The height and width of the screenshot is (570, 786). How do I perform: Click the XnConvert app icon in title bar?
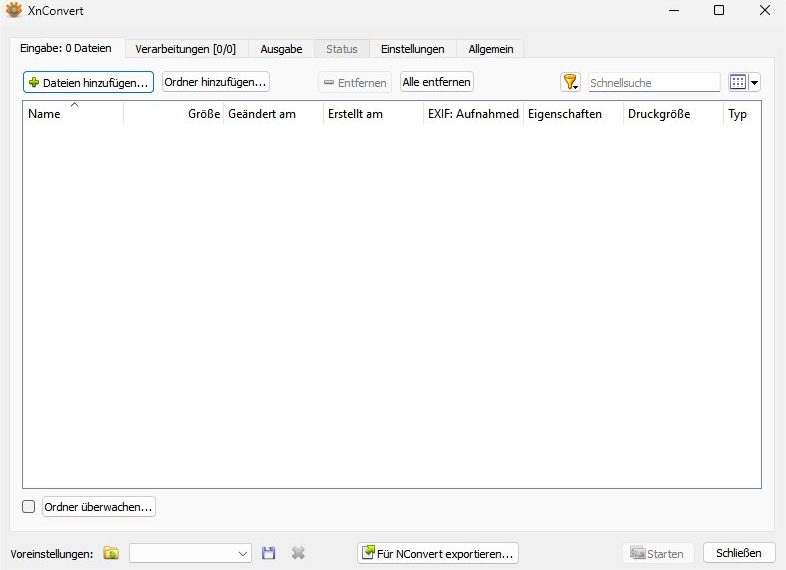click(14, 10)
